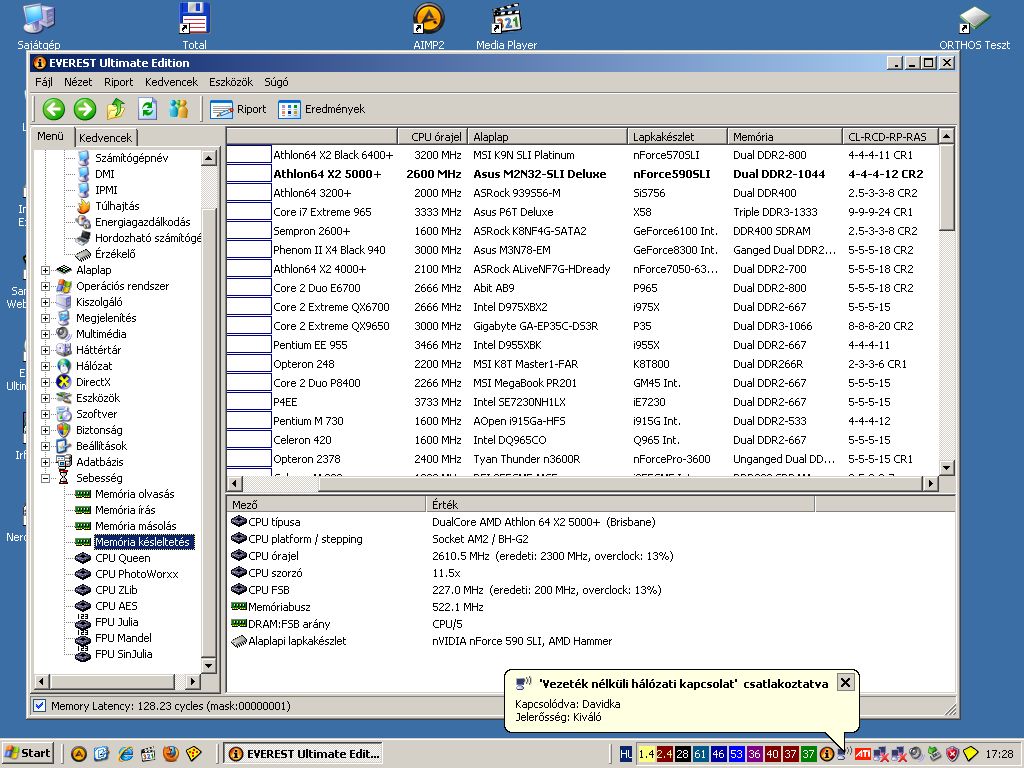Open AIMP2 desktop shortcut
This screenshot has height=768, width=1024.
coord(428,26)
